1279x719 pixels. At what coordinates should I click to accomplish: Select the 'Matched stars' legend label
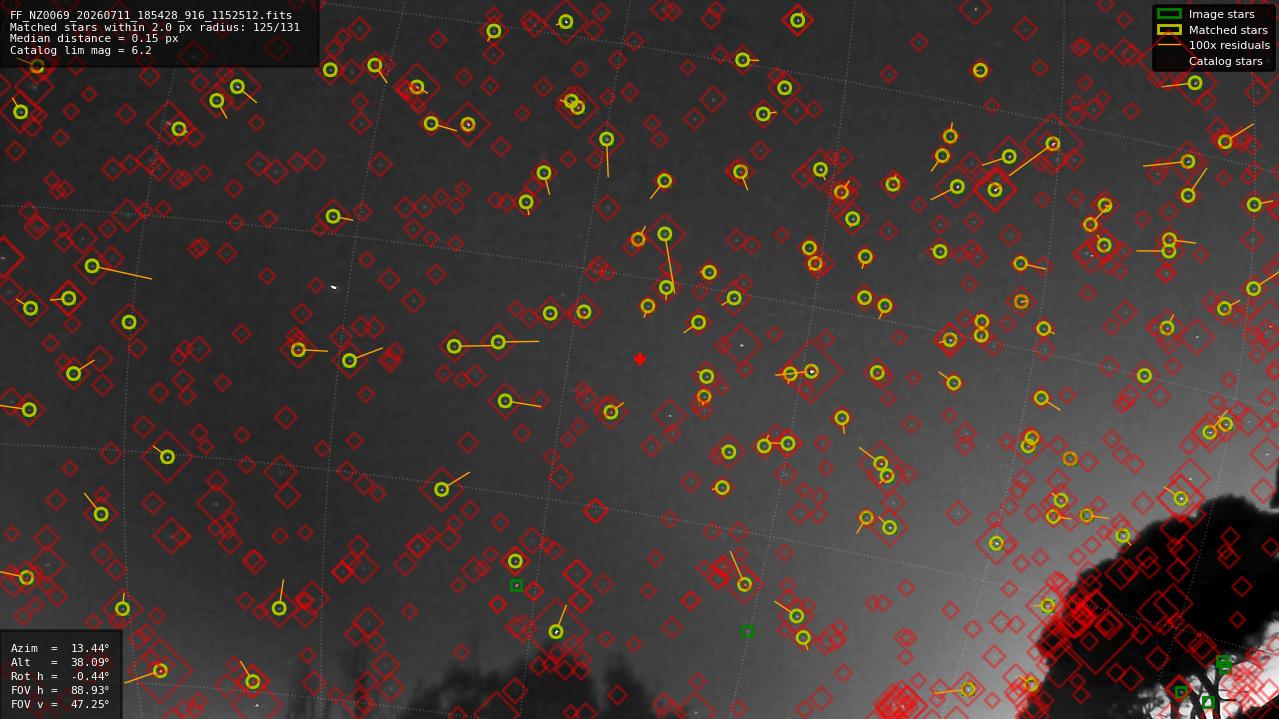(1228, 30)
